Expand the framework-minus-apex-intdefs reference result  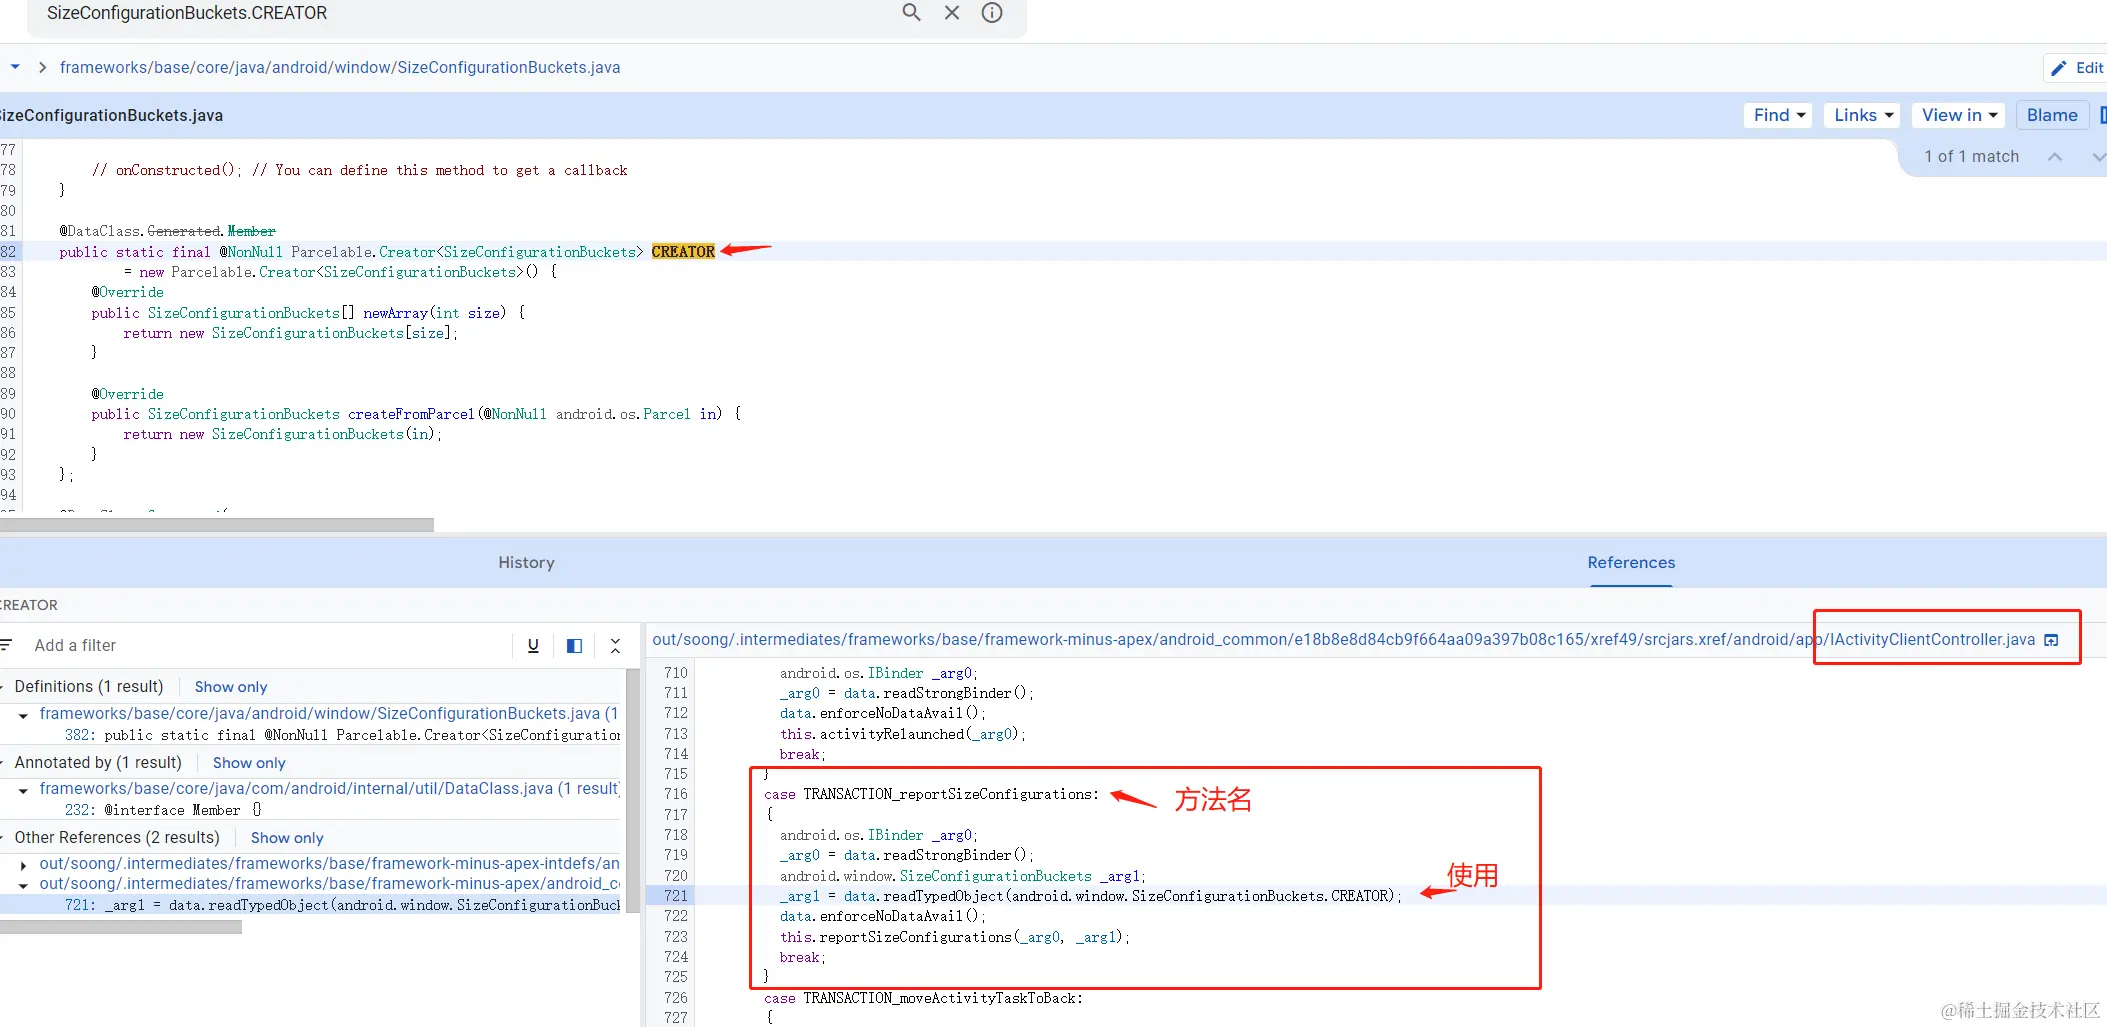pos(23,864)
